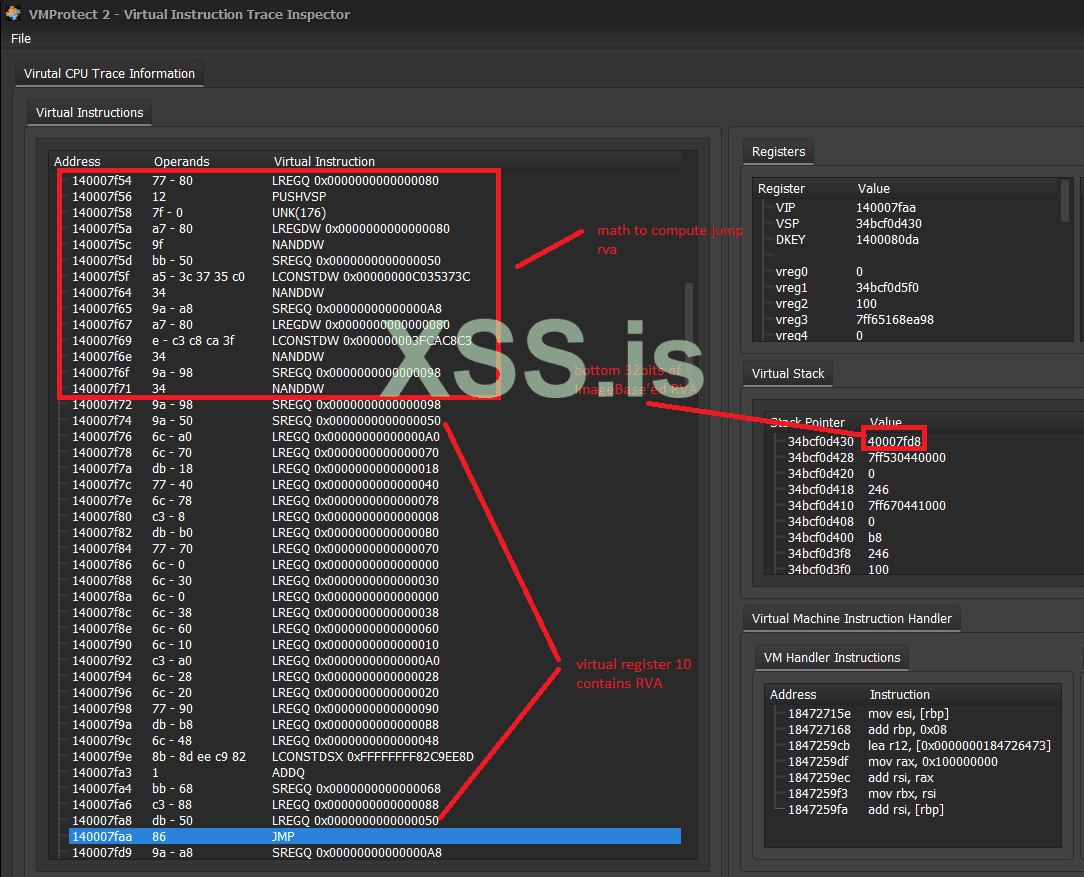Switch to the Registers tab
Viewport: 1084px width, 877px height.
[778, 151]
